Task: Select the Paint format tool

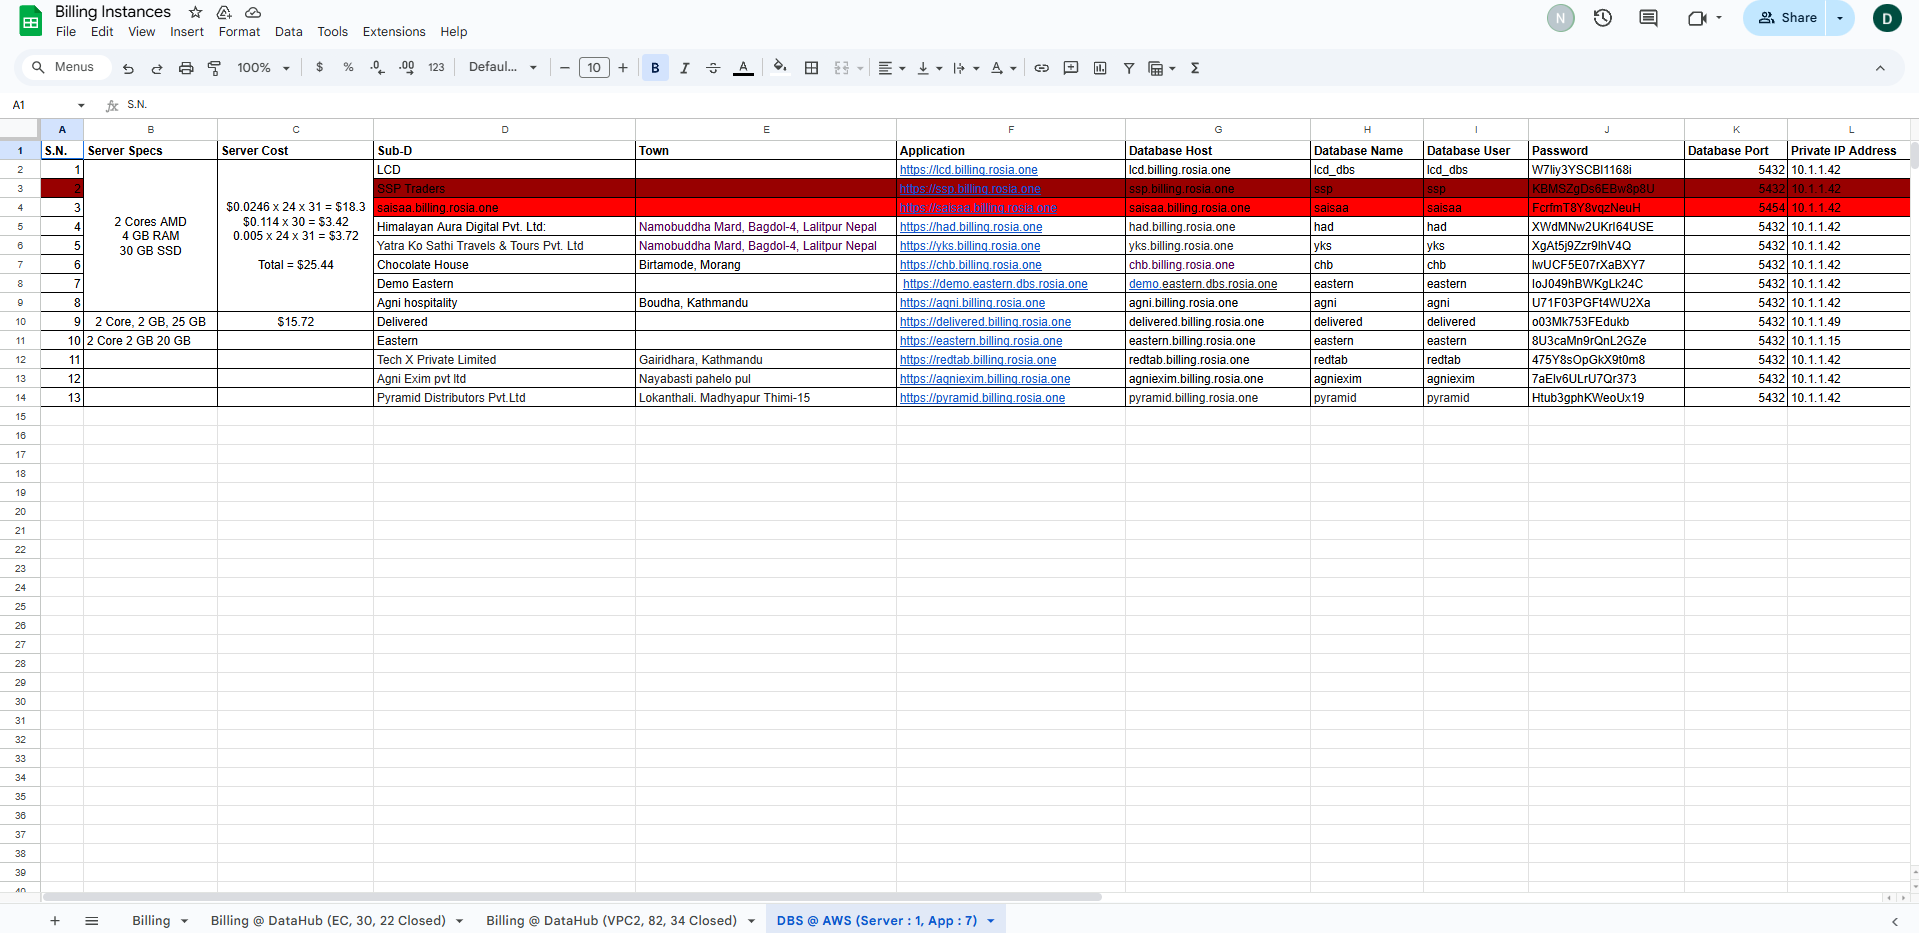Action: click(214, 68)
